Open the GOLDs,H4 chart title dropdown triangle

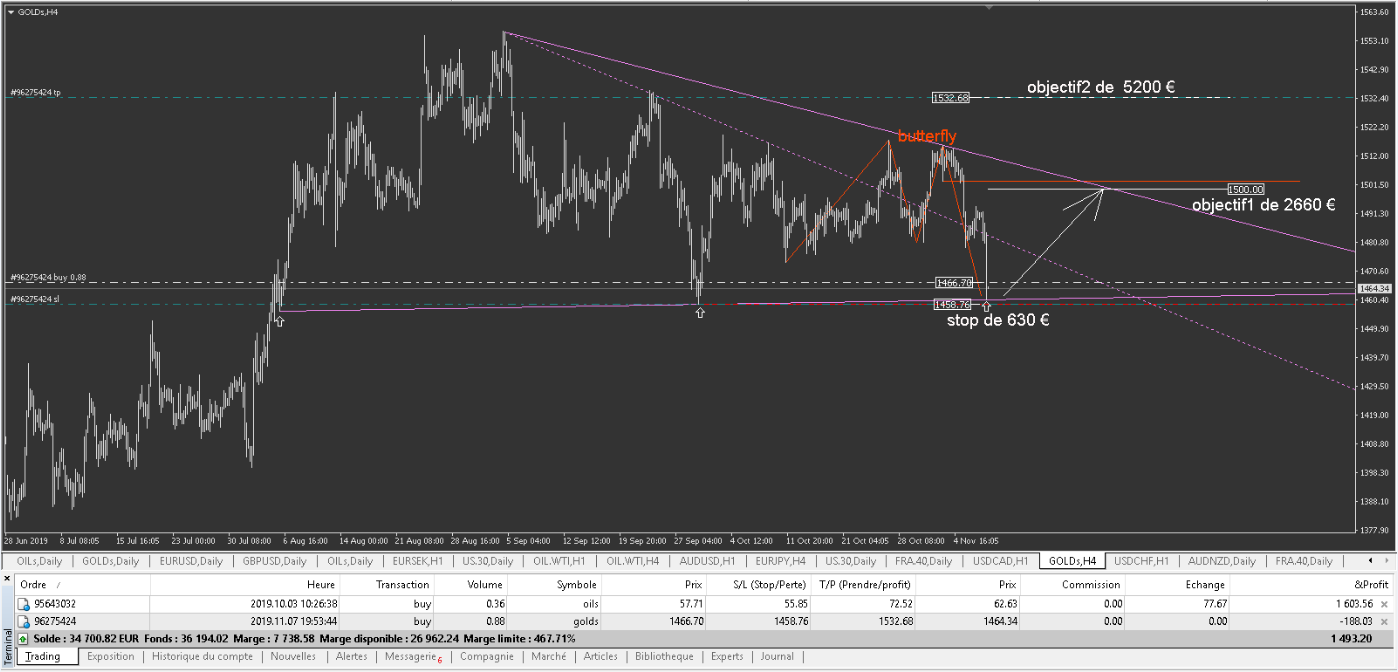coord(10,12)
